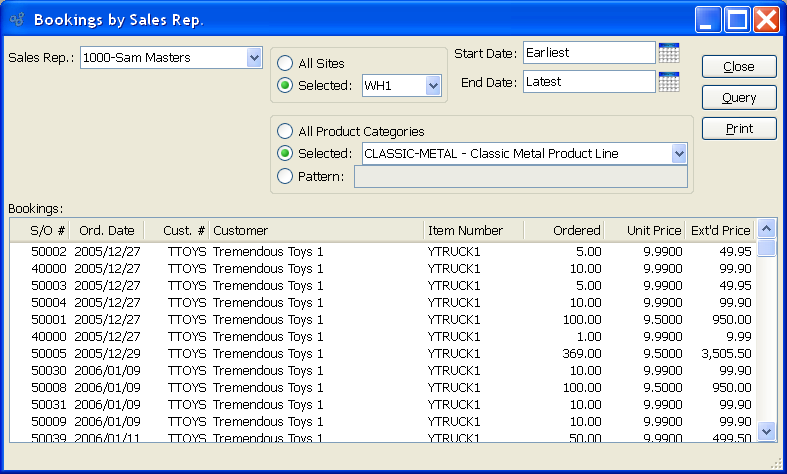This screenshot has width=787, height=474.
Task: Click the Print button
Action: coord(739,129)
